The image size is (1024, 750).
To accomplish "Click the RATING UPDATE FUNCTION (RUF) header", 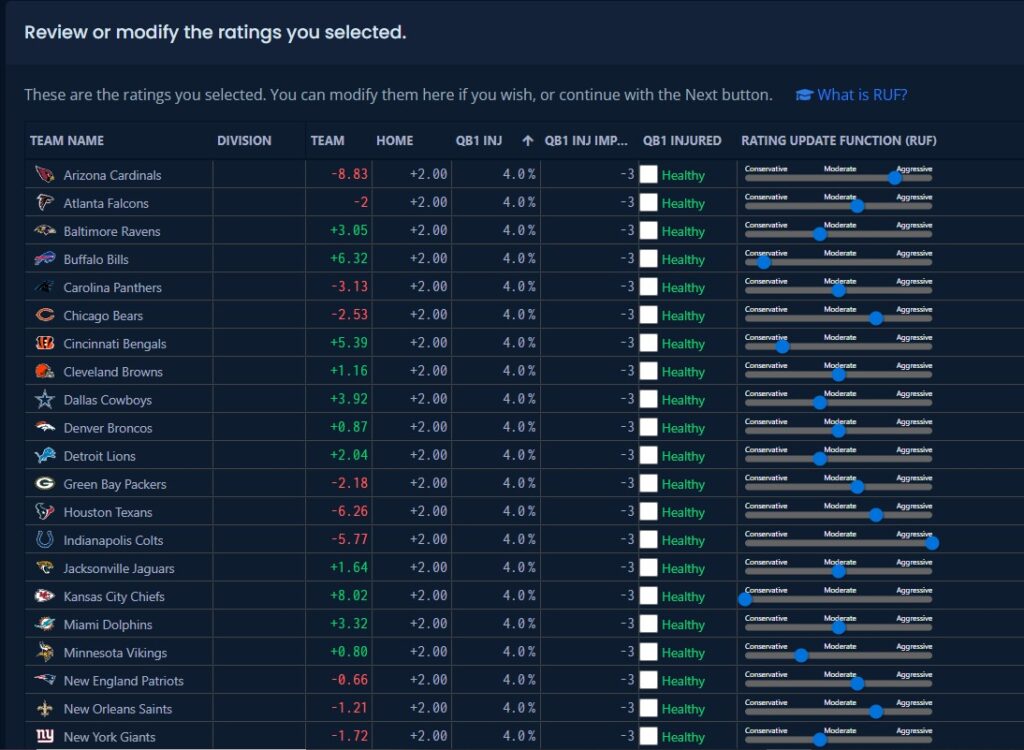I will 839,140.
